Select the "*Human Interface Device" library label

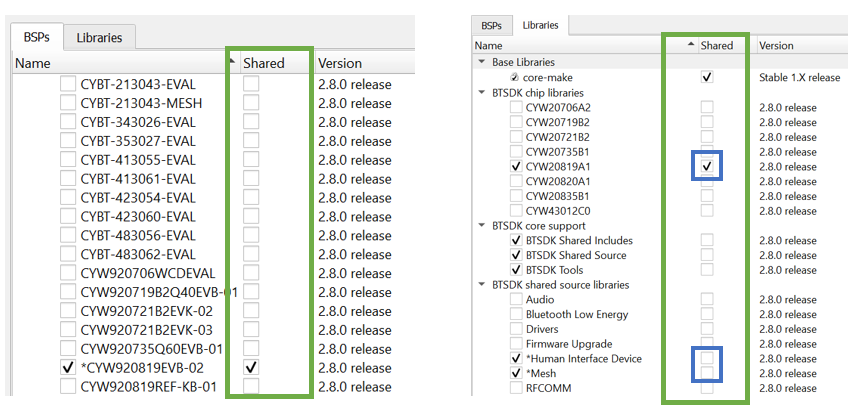[x=583, y=358]
